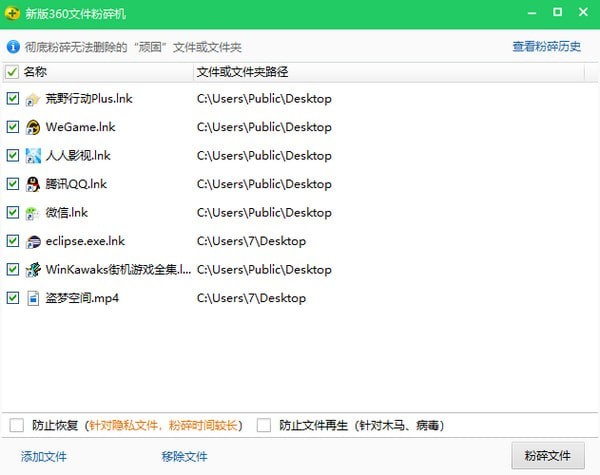
Task: Uncheck the 盗梦空间.mp4 checkbox
Action: pos(13,297)
